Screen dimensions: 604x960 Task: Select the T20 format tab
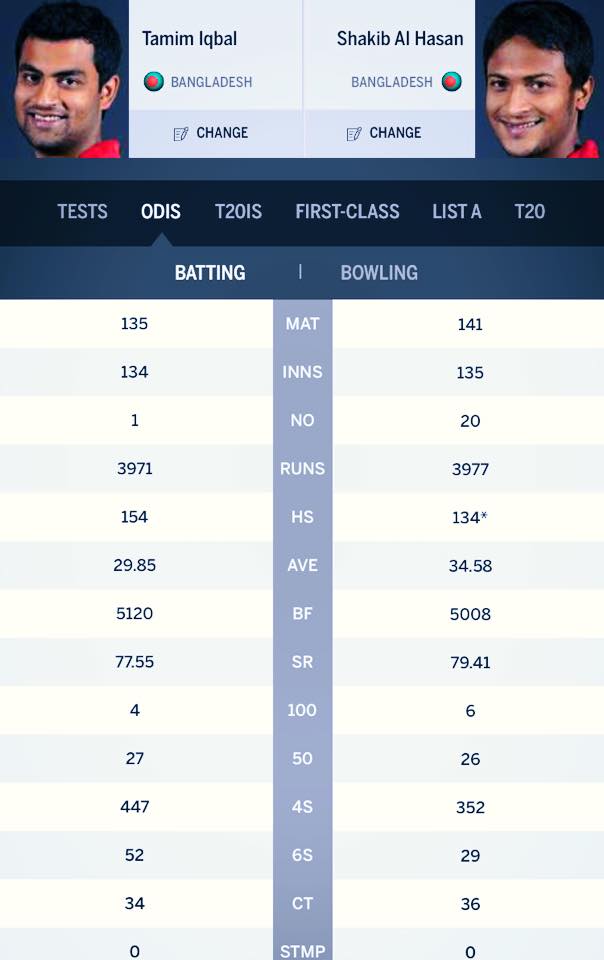[530, 211]
